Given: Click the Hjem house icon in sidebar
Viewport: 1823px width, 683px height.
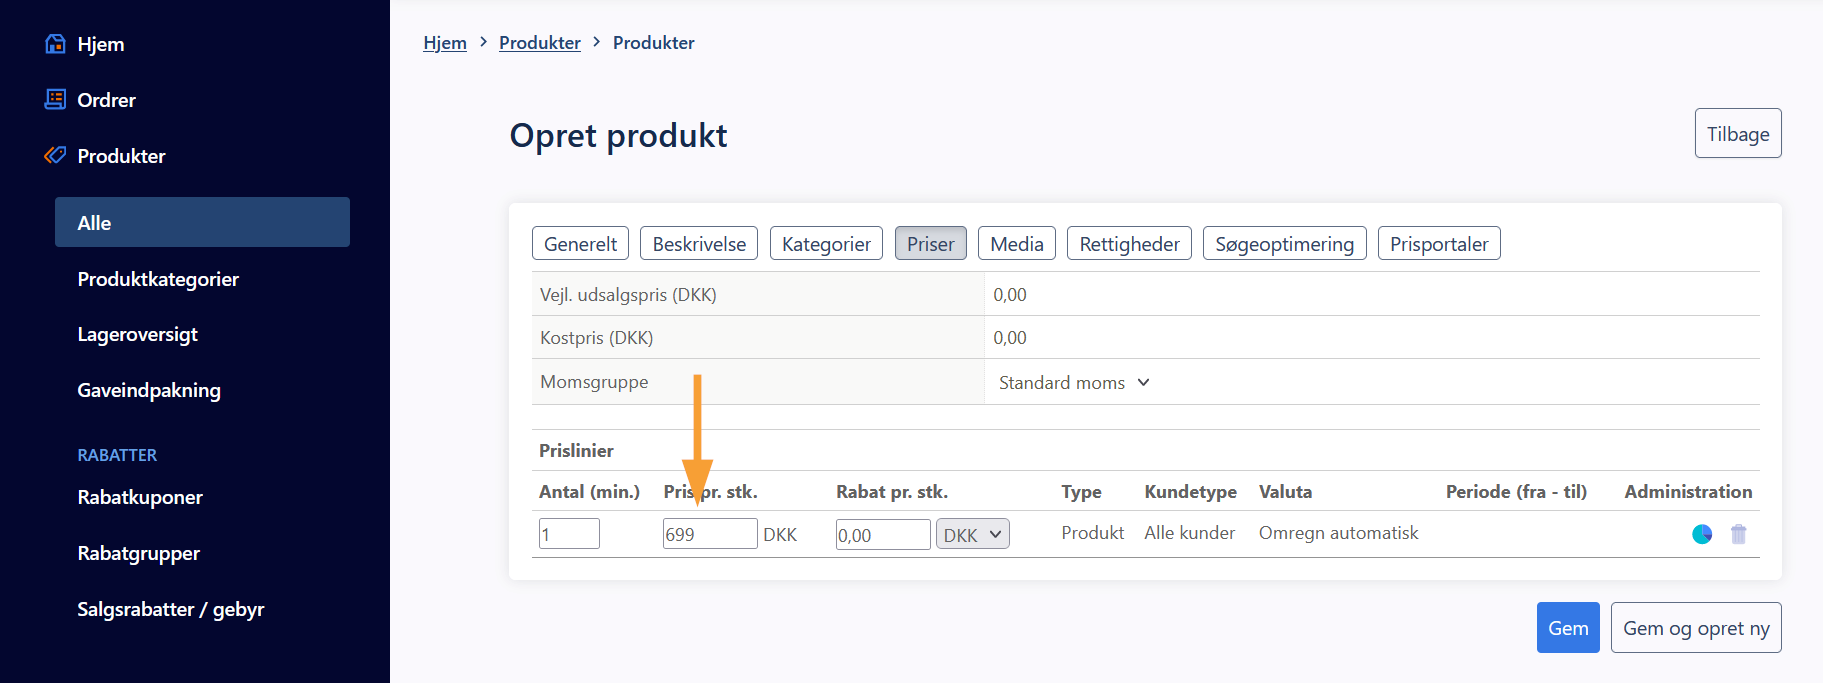Looking at the screenshot, I should [55, 44].
